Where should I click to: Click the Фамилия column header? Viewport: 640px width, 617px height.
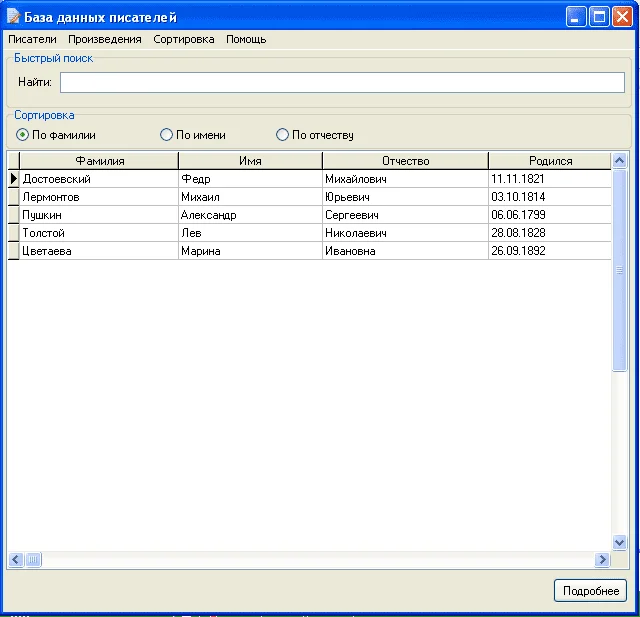pyautogui.click(x=100, y=161)
